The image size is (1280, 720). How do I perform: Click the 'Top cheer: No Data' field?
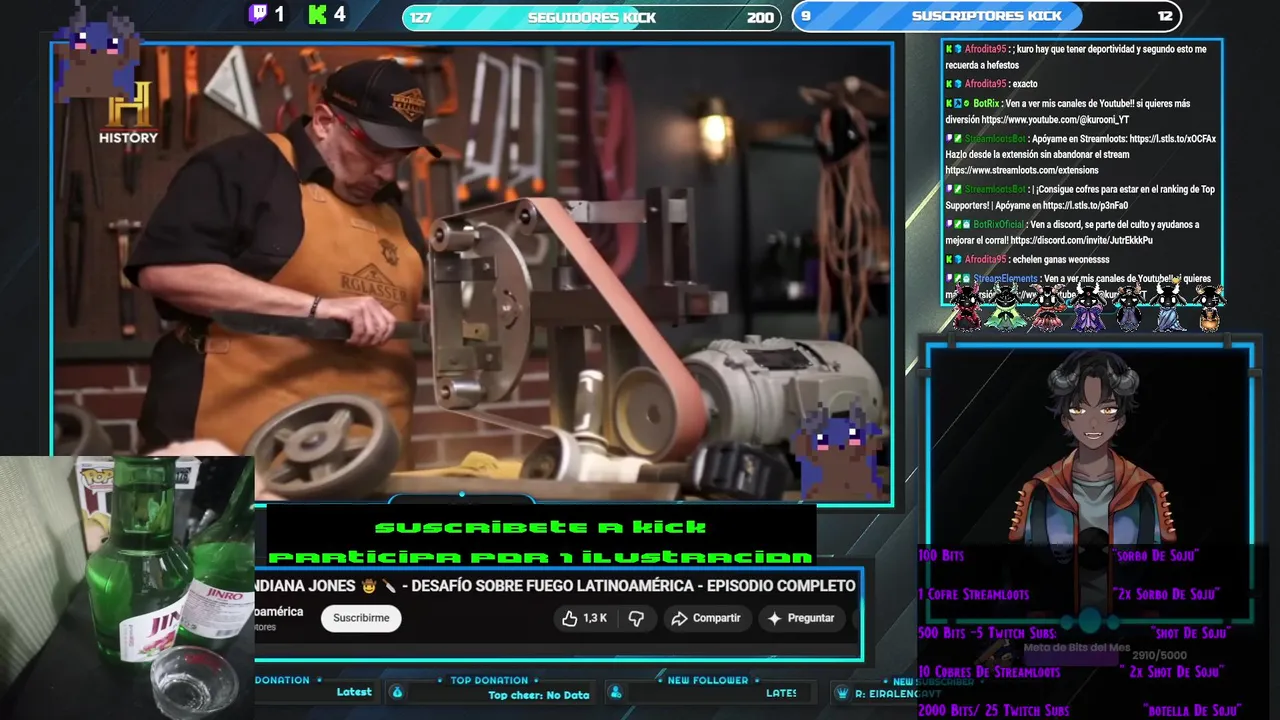[538, 695]
